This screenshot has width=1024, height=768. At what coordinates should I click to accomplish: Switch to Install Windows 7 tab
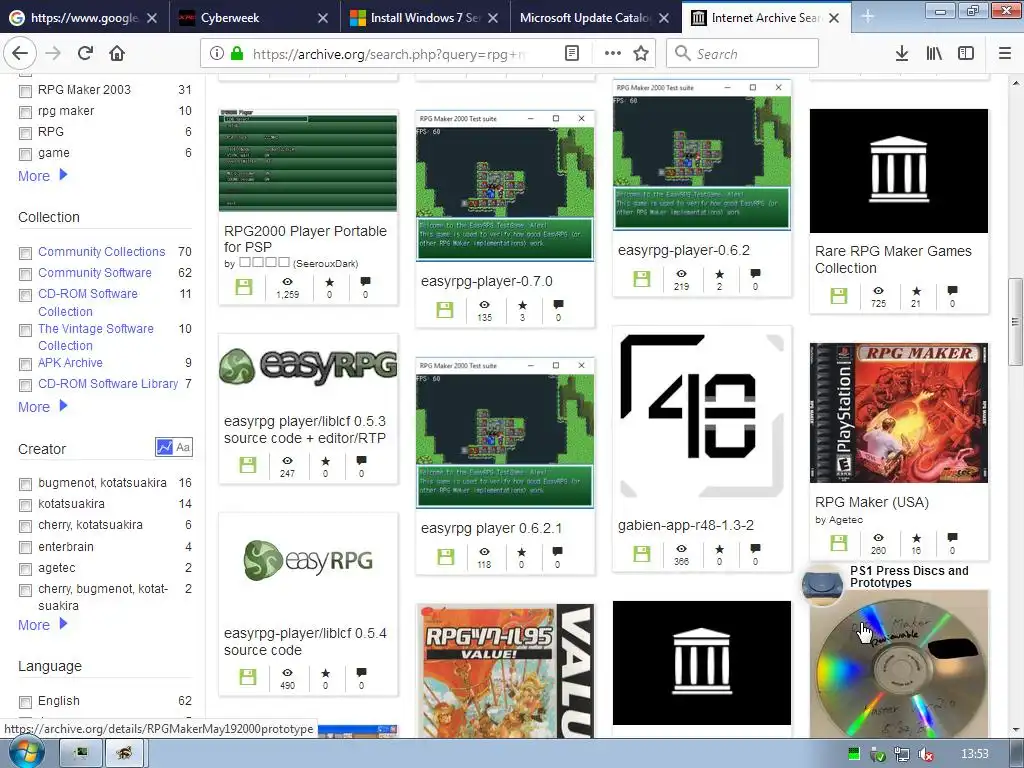pyautogui.click(x=426, y=18)
